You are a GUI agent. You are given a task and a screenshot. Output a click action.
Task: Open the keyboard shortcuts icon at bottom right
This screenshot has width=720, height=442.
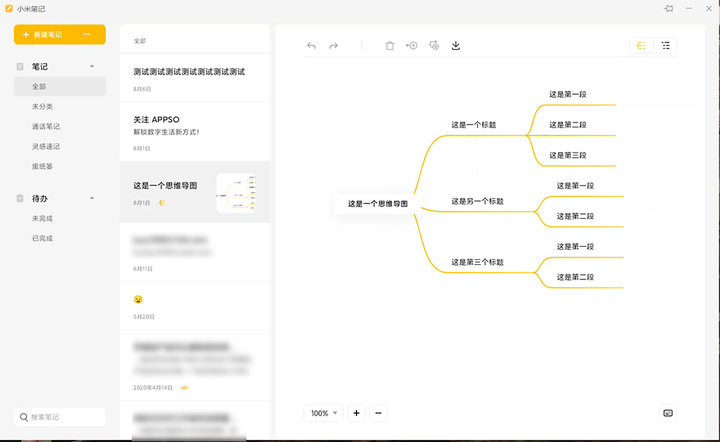click(x=668, y=413)
